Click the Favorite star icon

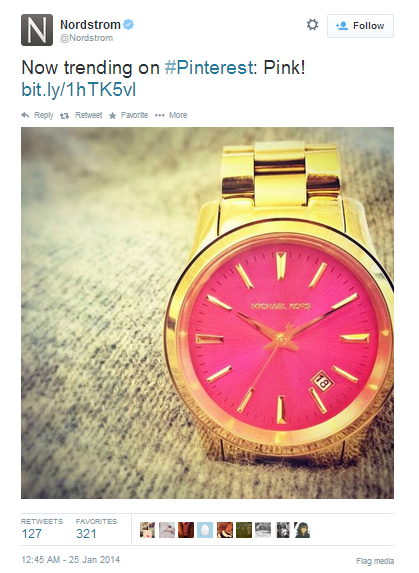point(113,115)
